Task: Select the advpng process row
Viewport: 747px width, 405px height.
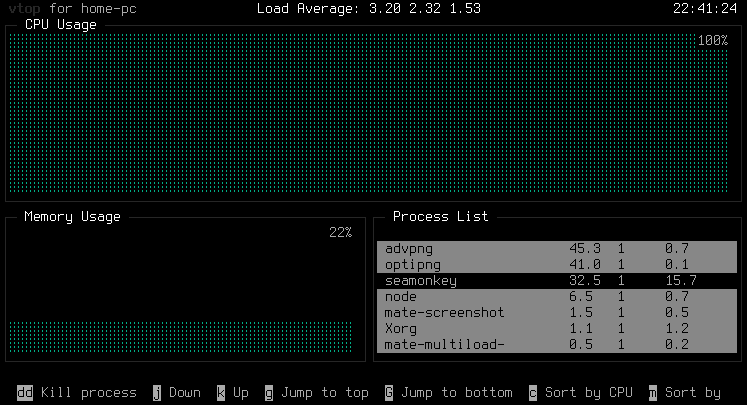Action: pos(557,249)
